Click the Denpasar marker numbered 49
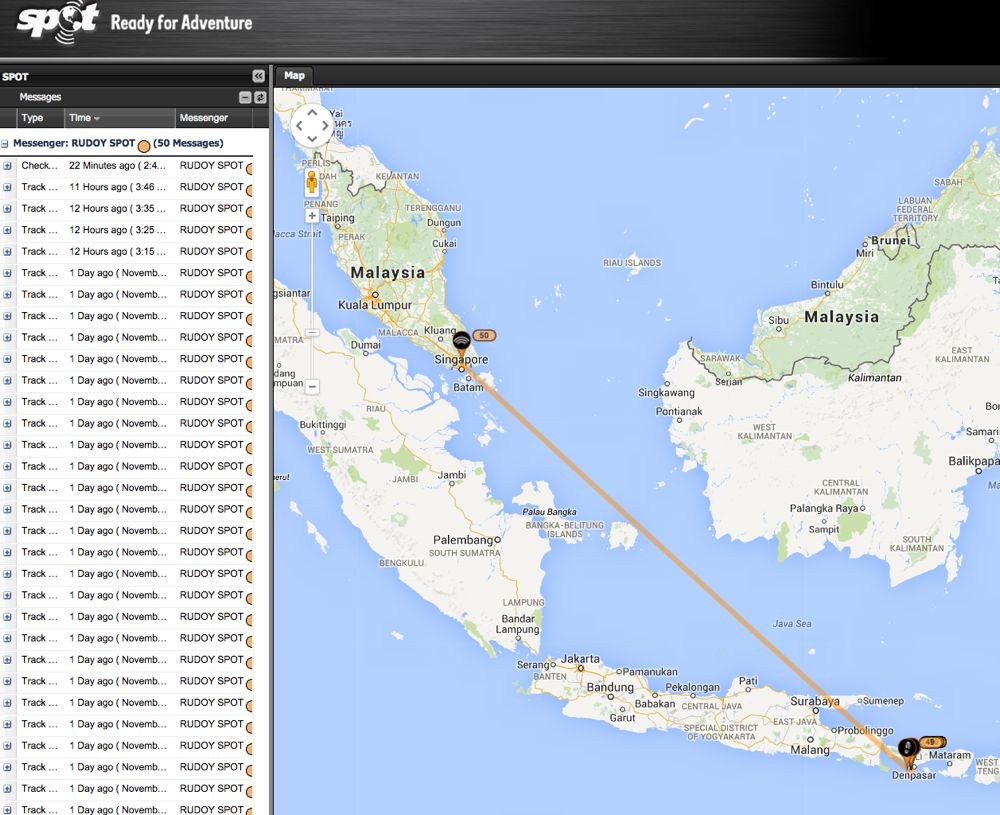This screenshot has width=1000, height=815. [908, 750]
